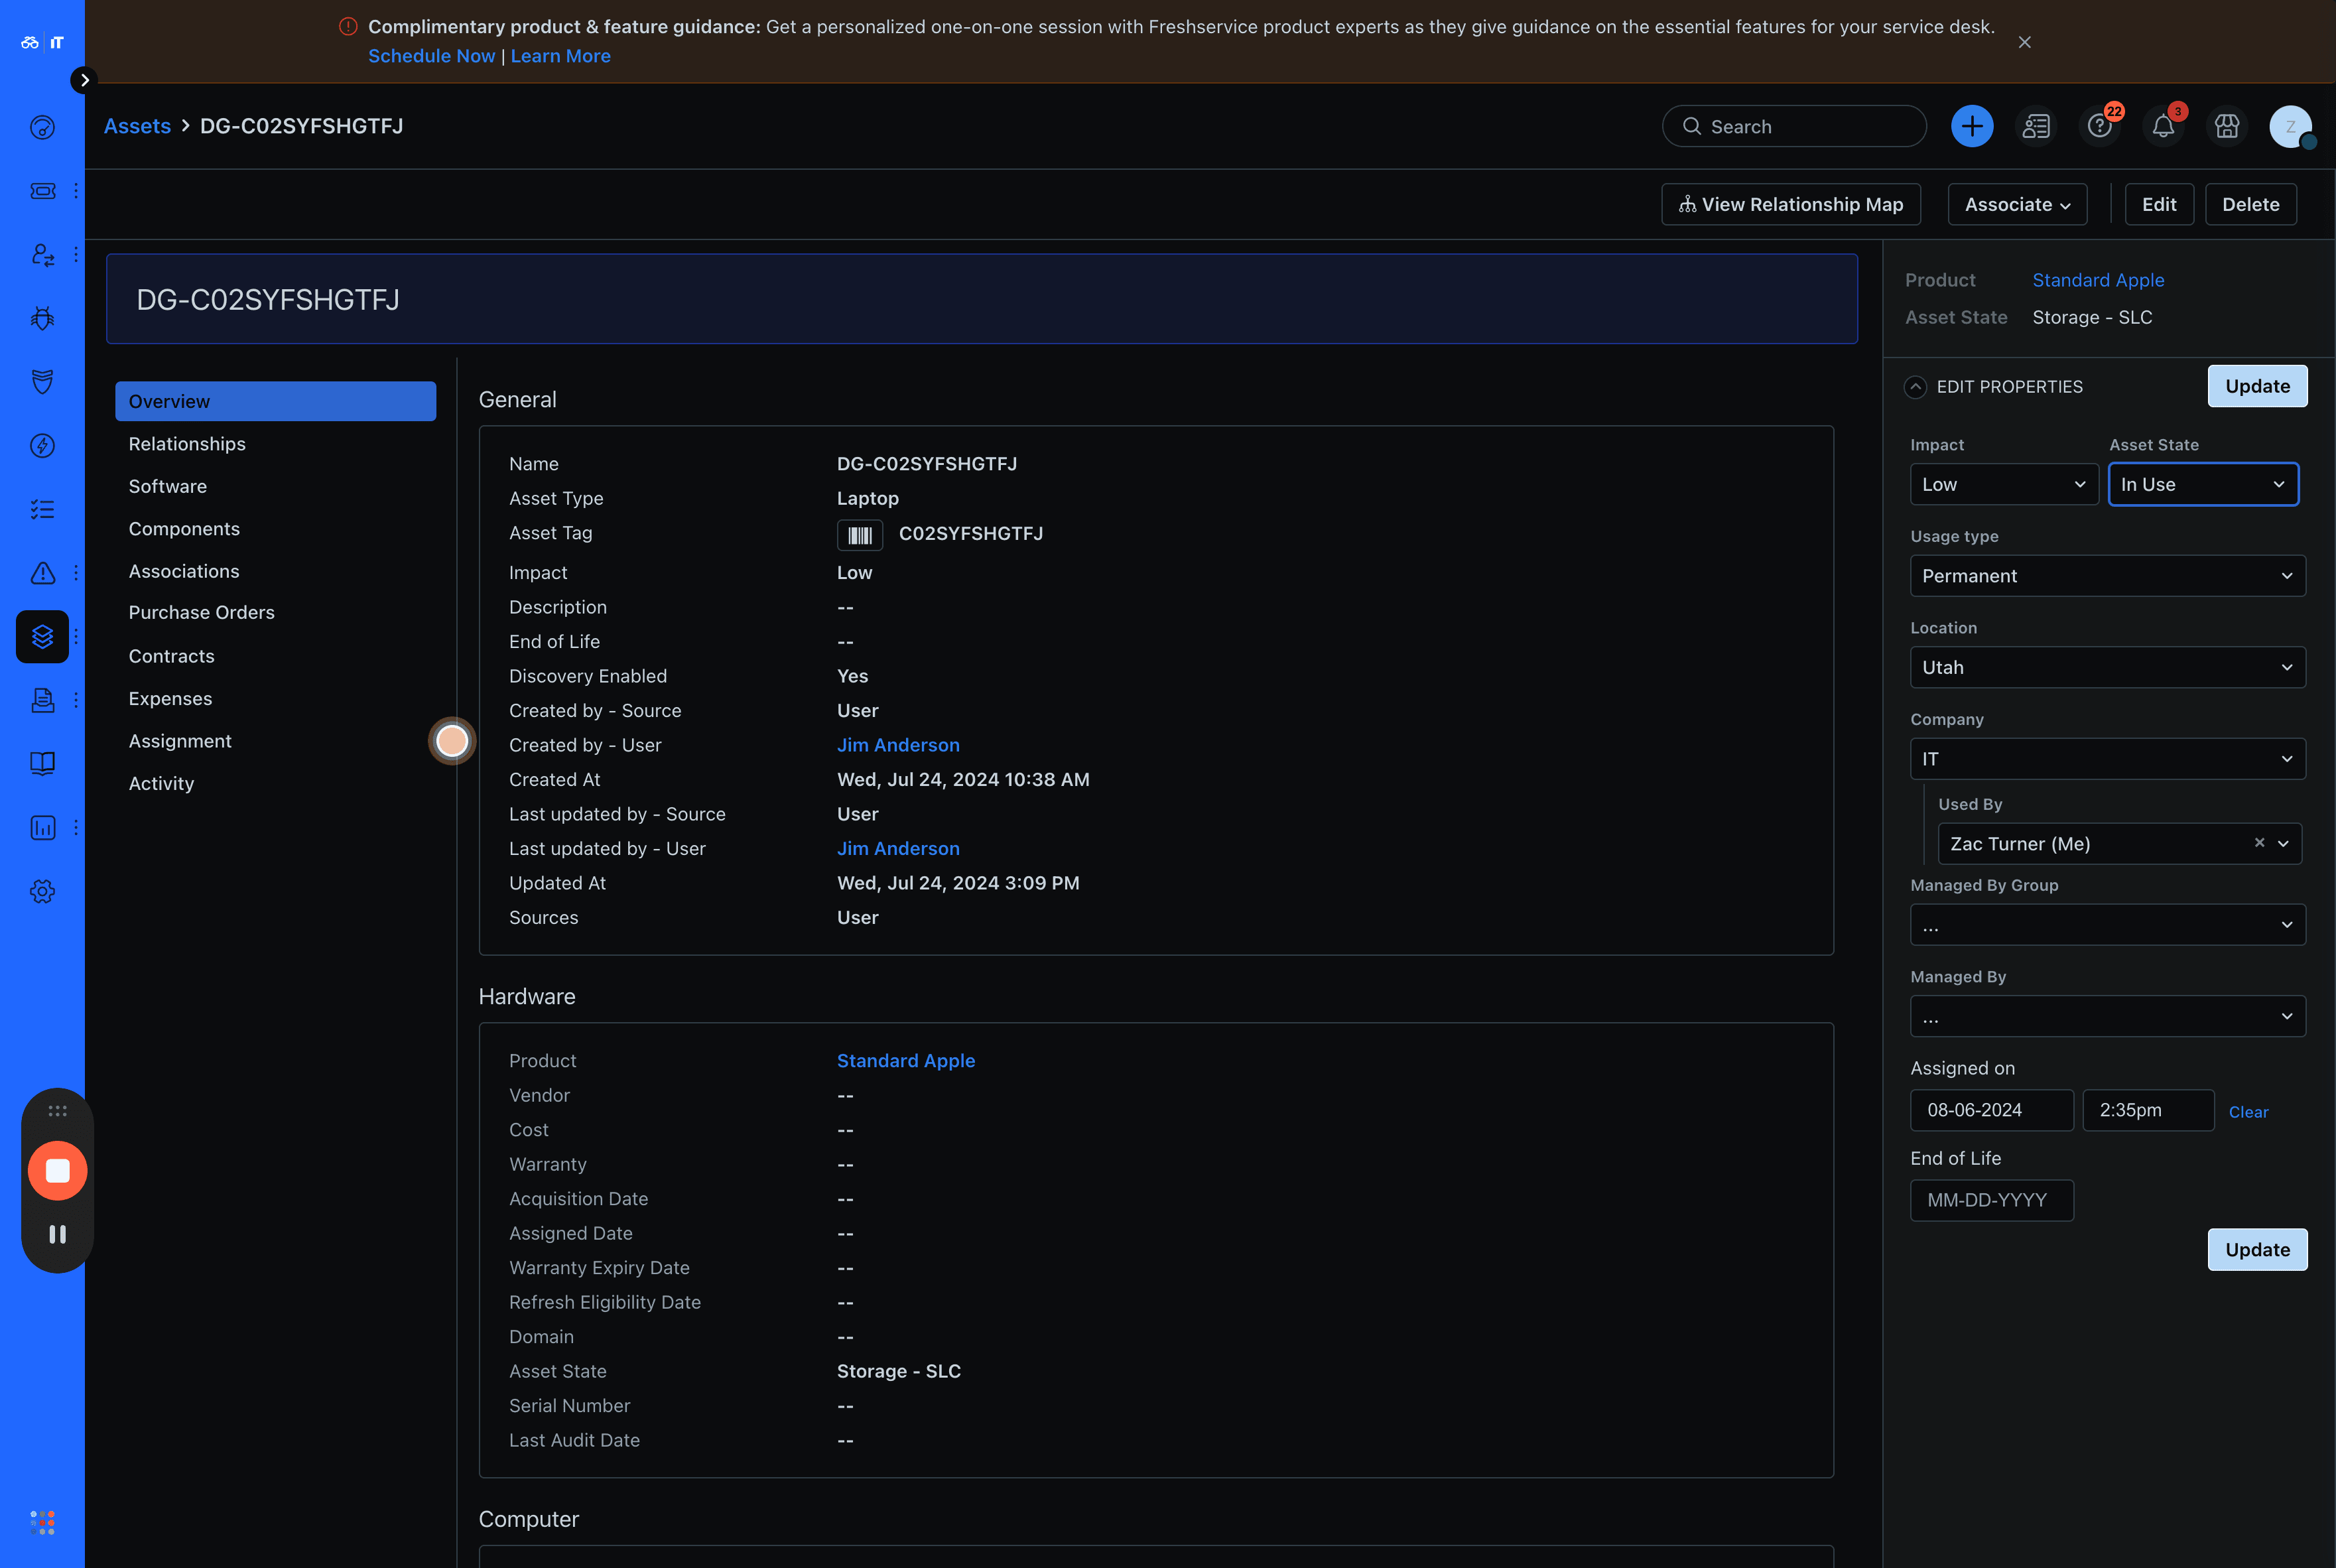This screenshot has width=2336, height=1568.
Task: Open the user profile avatar
Action: [x=2290, y=126]
